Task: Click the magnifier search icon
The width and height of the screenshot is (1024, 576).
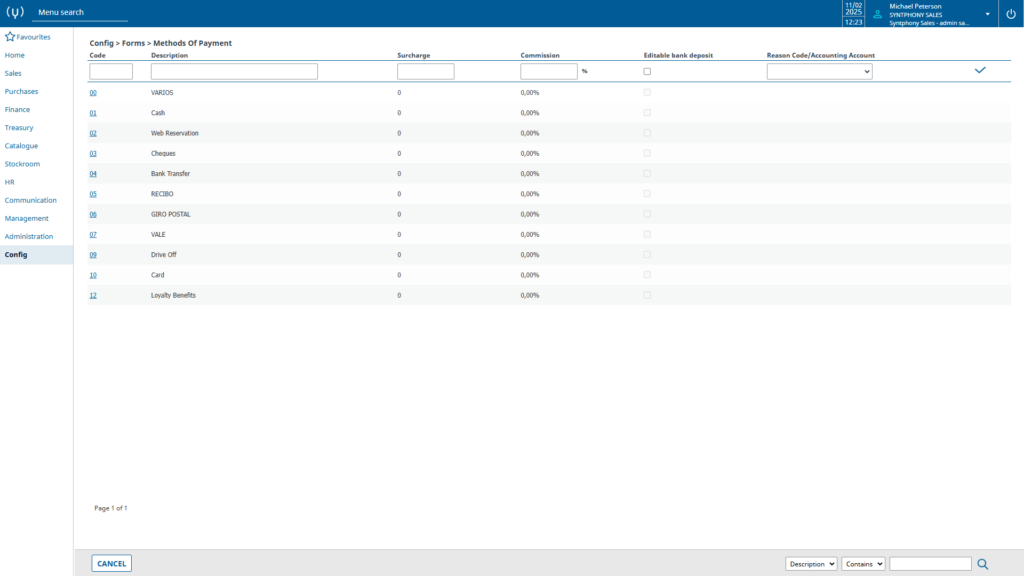Action: (983, 564)
